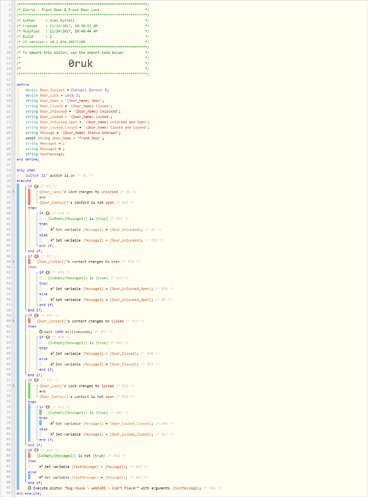Click the orange lightning marker at line 36
The image size is (370, 500).
[14, 192]
